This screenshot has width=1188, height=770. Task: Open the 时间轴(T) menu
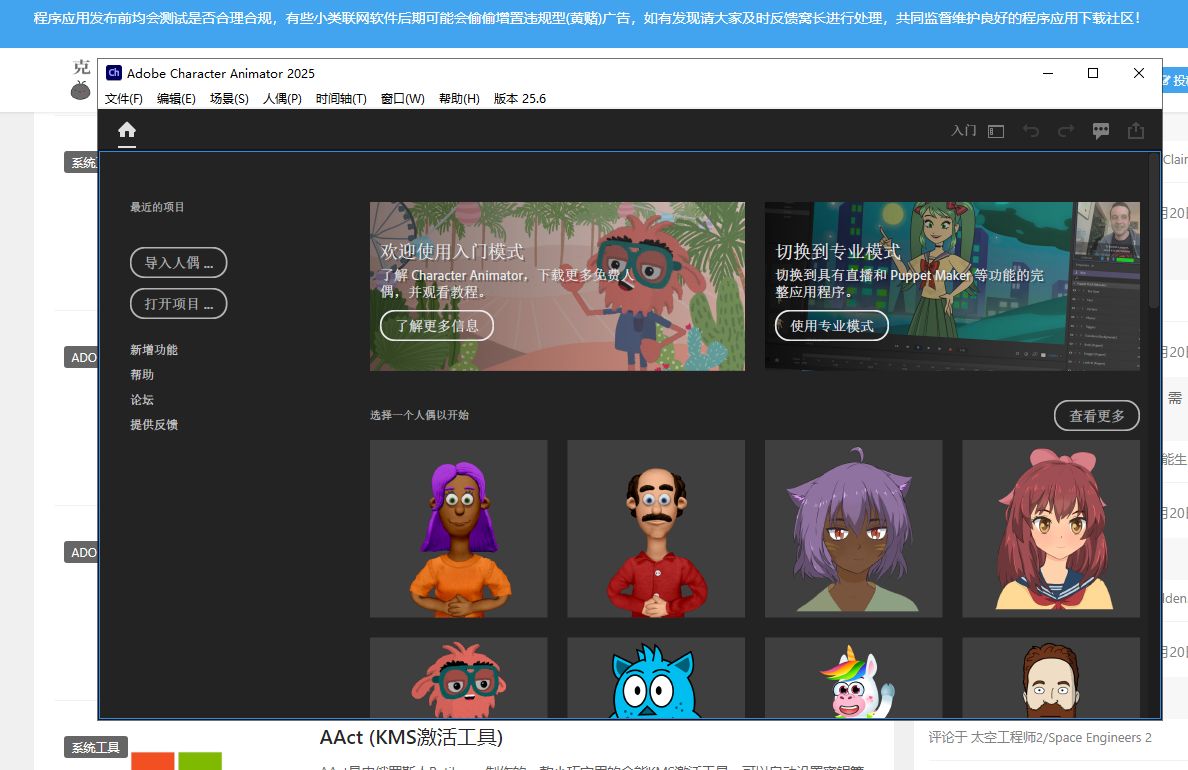341,98
